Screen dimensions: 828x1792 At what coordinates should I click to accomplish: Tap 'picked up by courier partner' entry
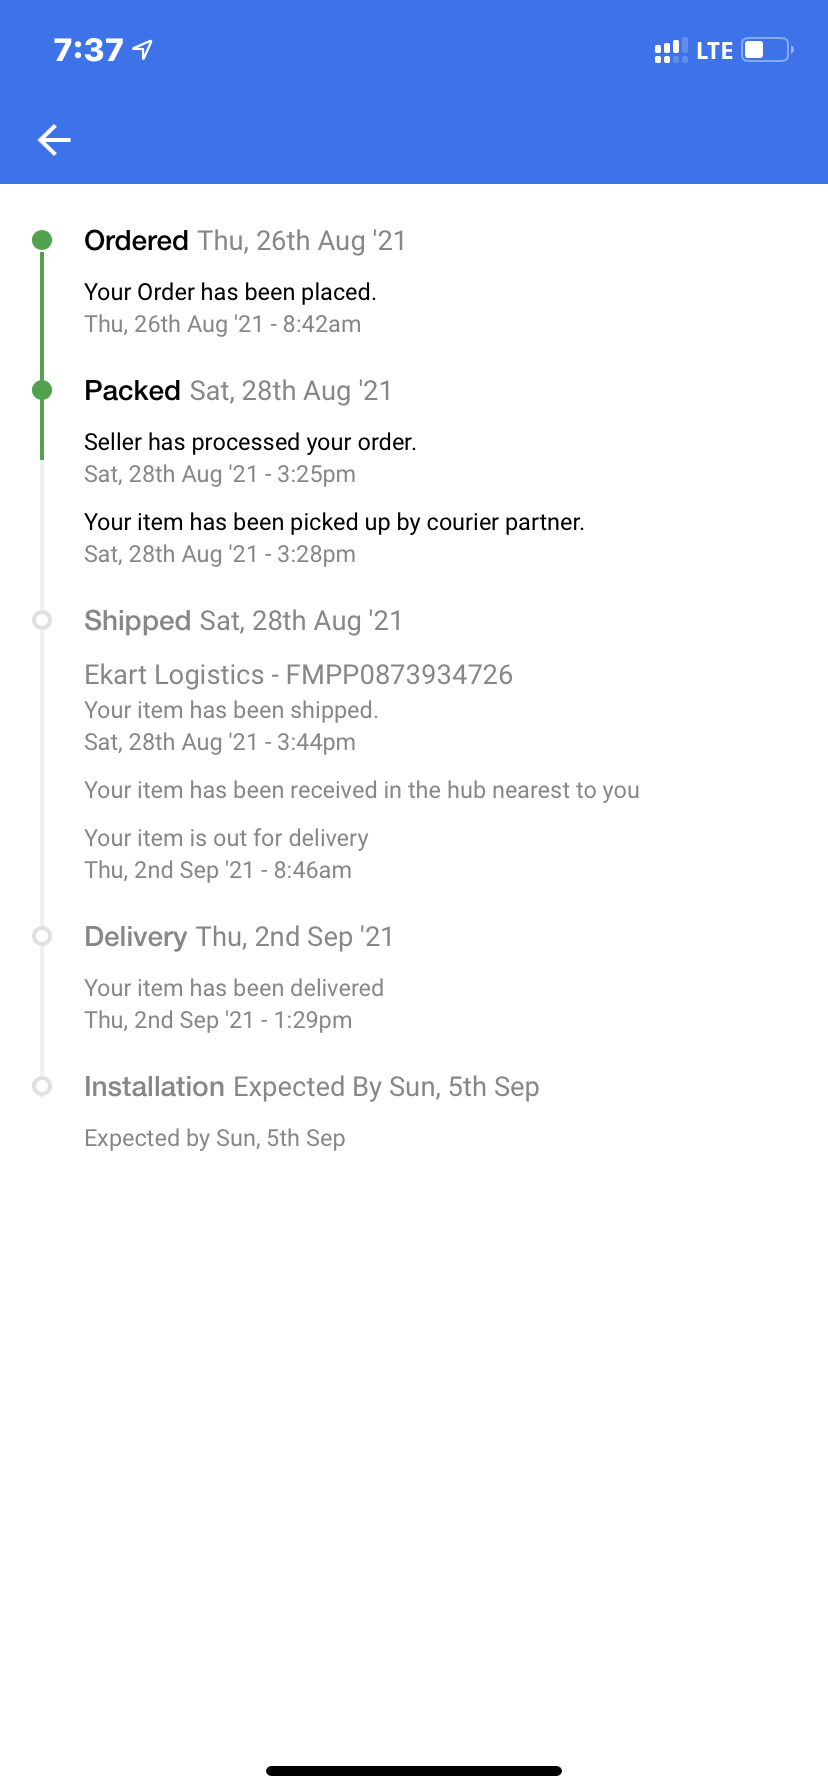click(x=334, y=522)
